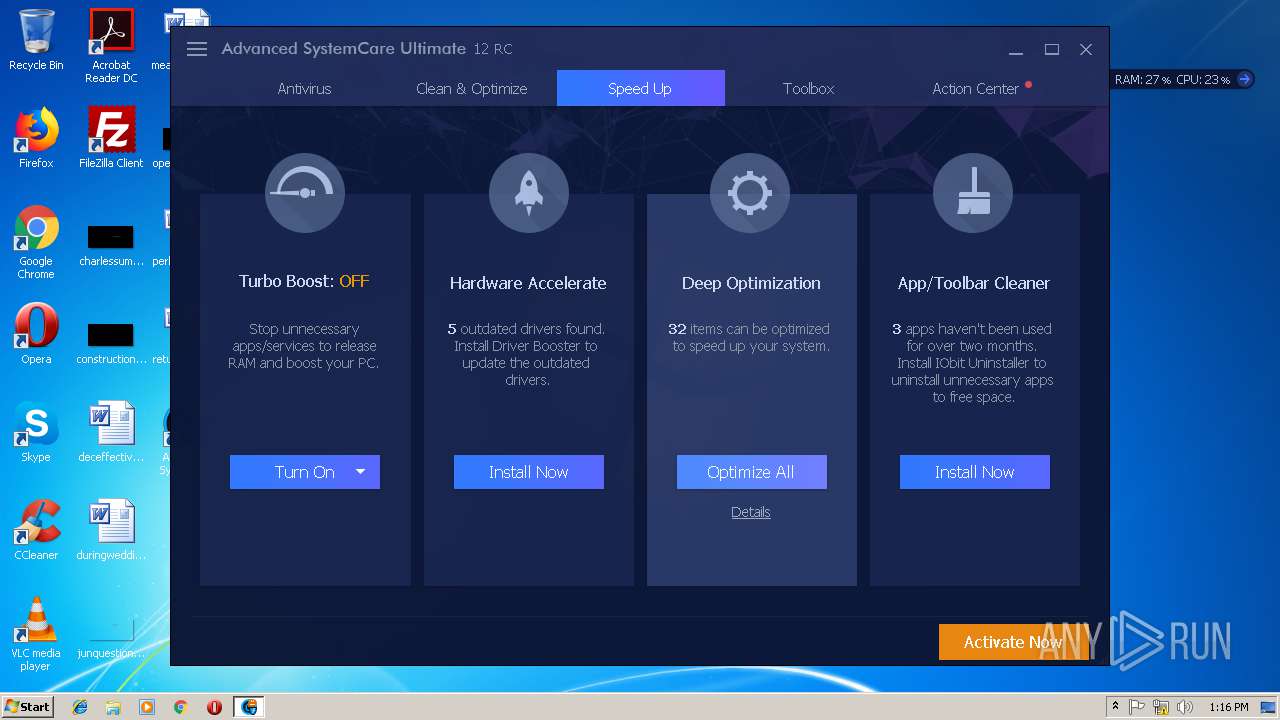Install IObit Uninstaller with Install Now
This screenshot has height=720, width=1280.
(x=975, y=472)
